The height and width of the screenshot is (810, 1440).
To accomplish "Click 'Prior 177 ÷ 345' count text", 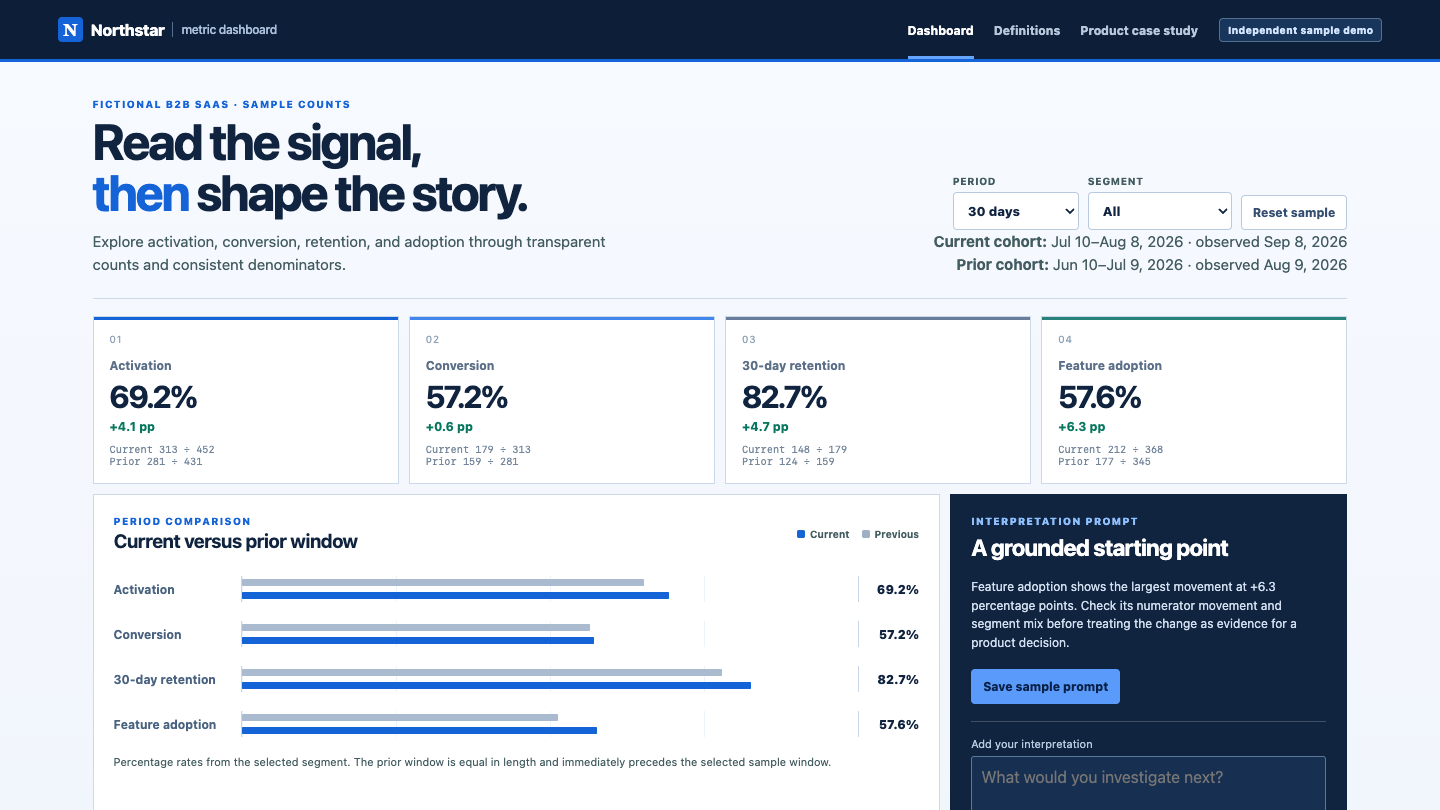I will [x=1104, y=462].
